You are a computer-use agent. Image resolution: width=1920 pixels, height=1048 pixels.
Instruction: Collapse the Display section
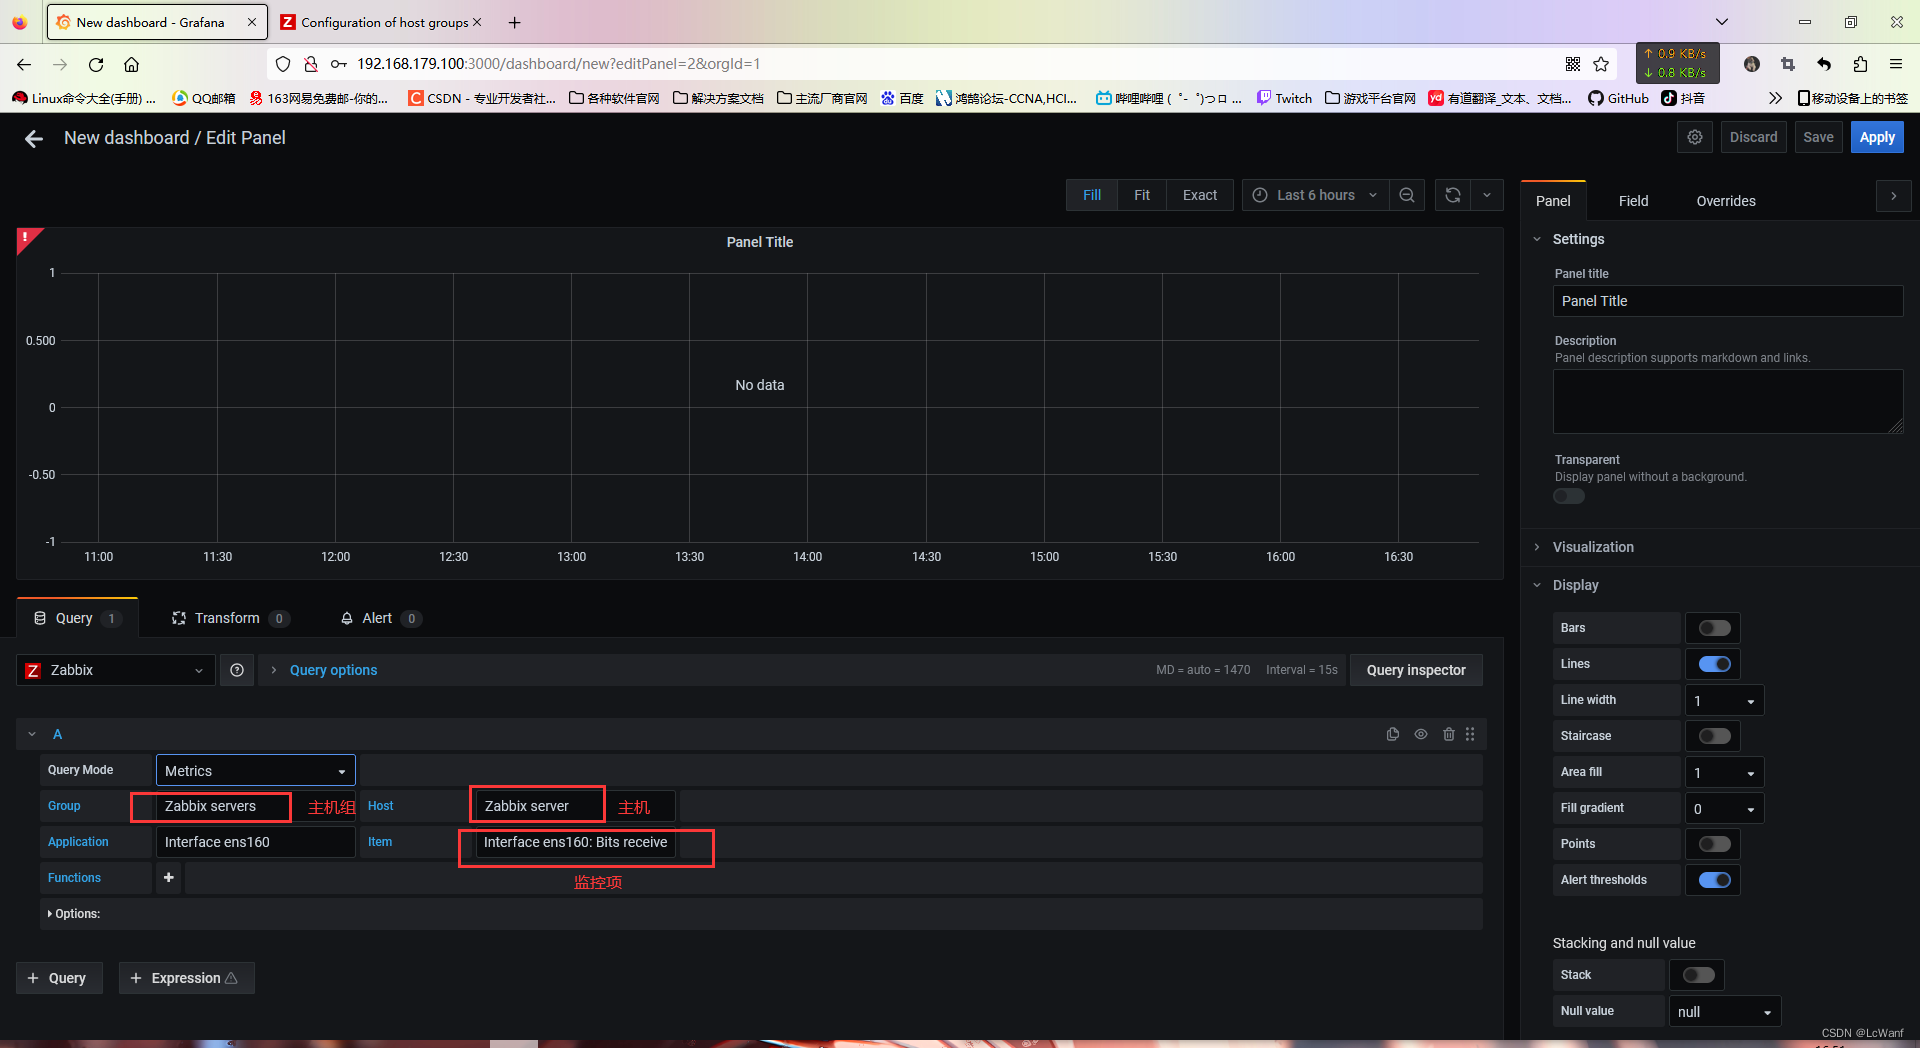pos(1575,585)
